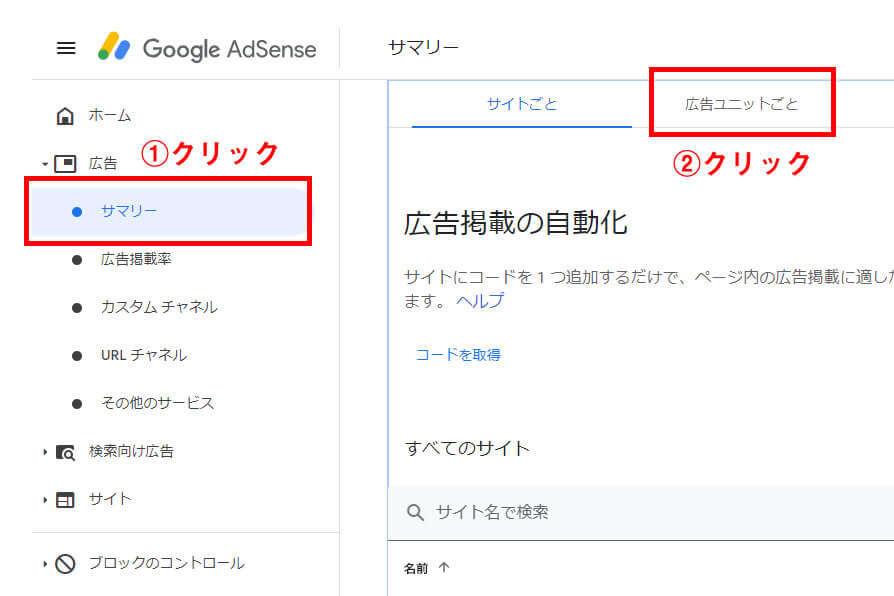Open the ヘルプ link
The width and height of the screenshot is (894, 596).
480,301
